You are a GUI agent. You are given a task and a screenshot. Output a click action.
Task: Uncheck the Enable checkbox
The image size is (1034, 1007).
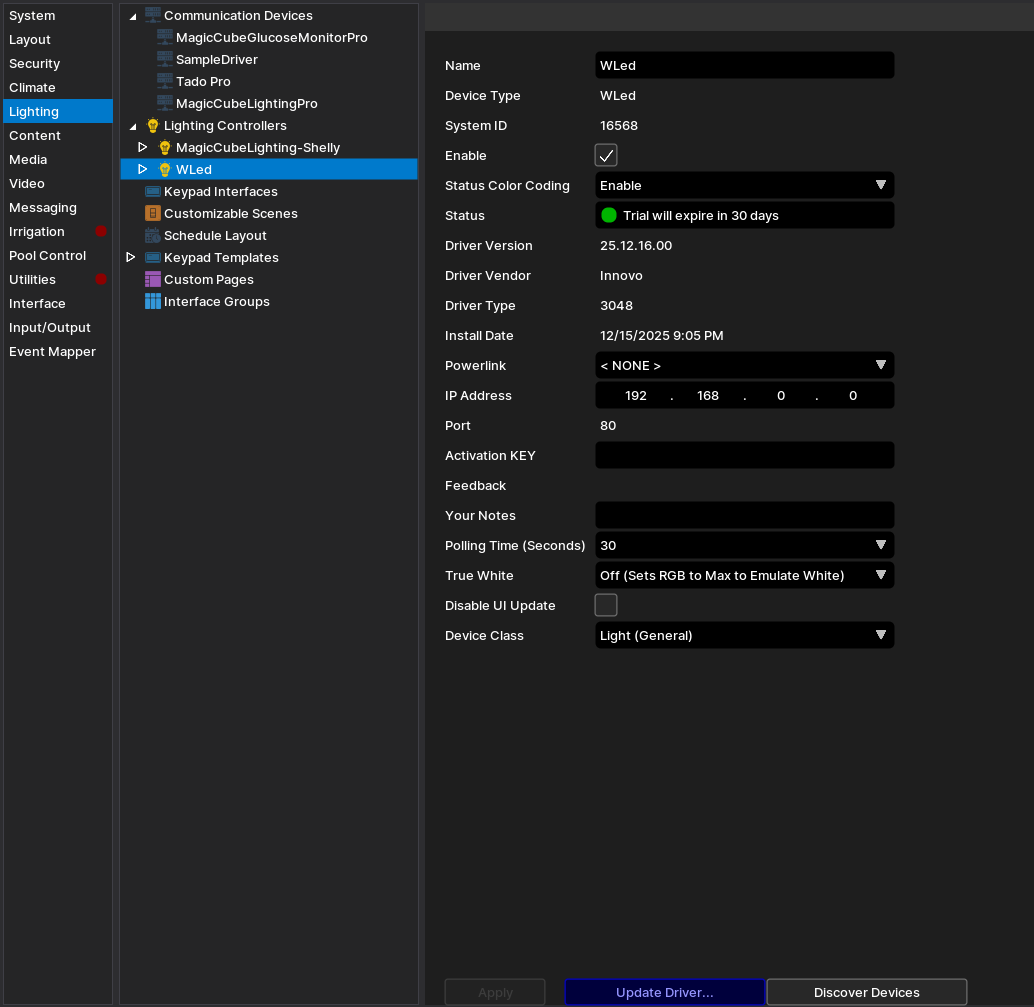click(x=606, y=156)
